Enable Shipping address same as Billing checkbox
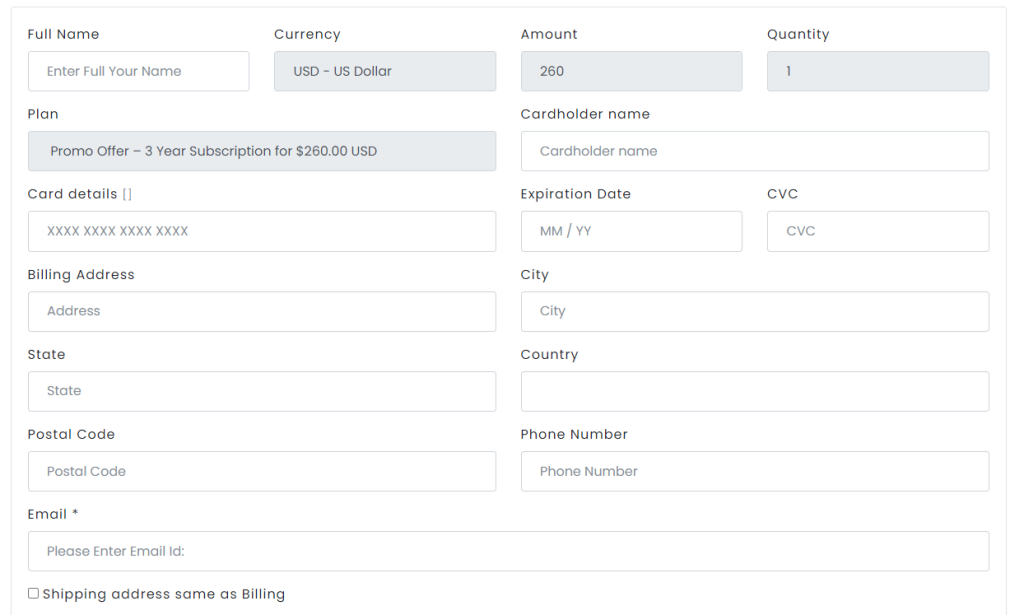 click(33, 593)
